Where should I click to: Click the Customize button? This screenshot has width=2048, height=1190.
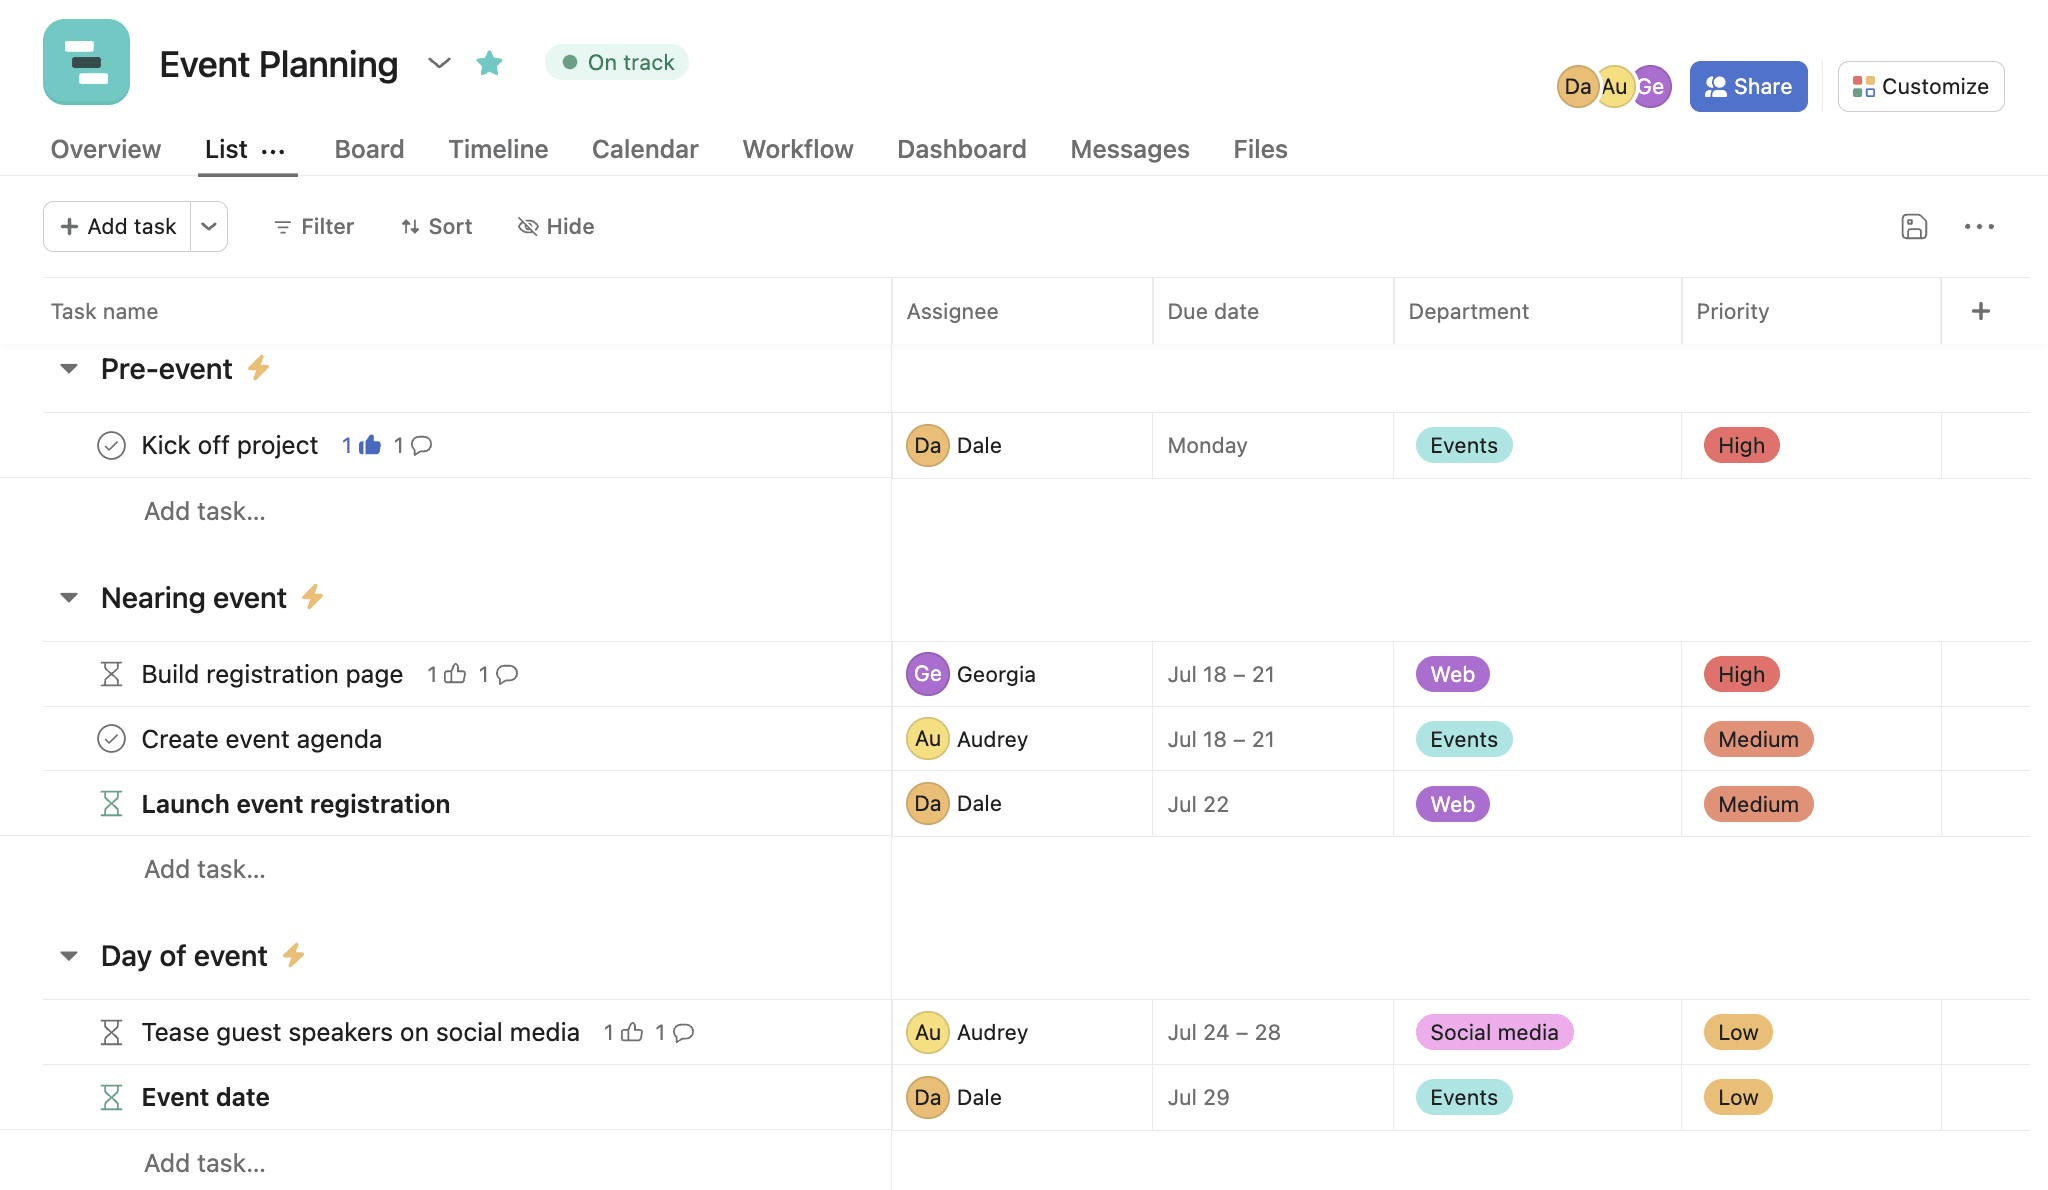coord(1921,85)
